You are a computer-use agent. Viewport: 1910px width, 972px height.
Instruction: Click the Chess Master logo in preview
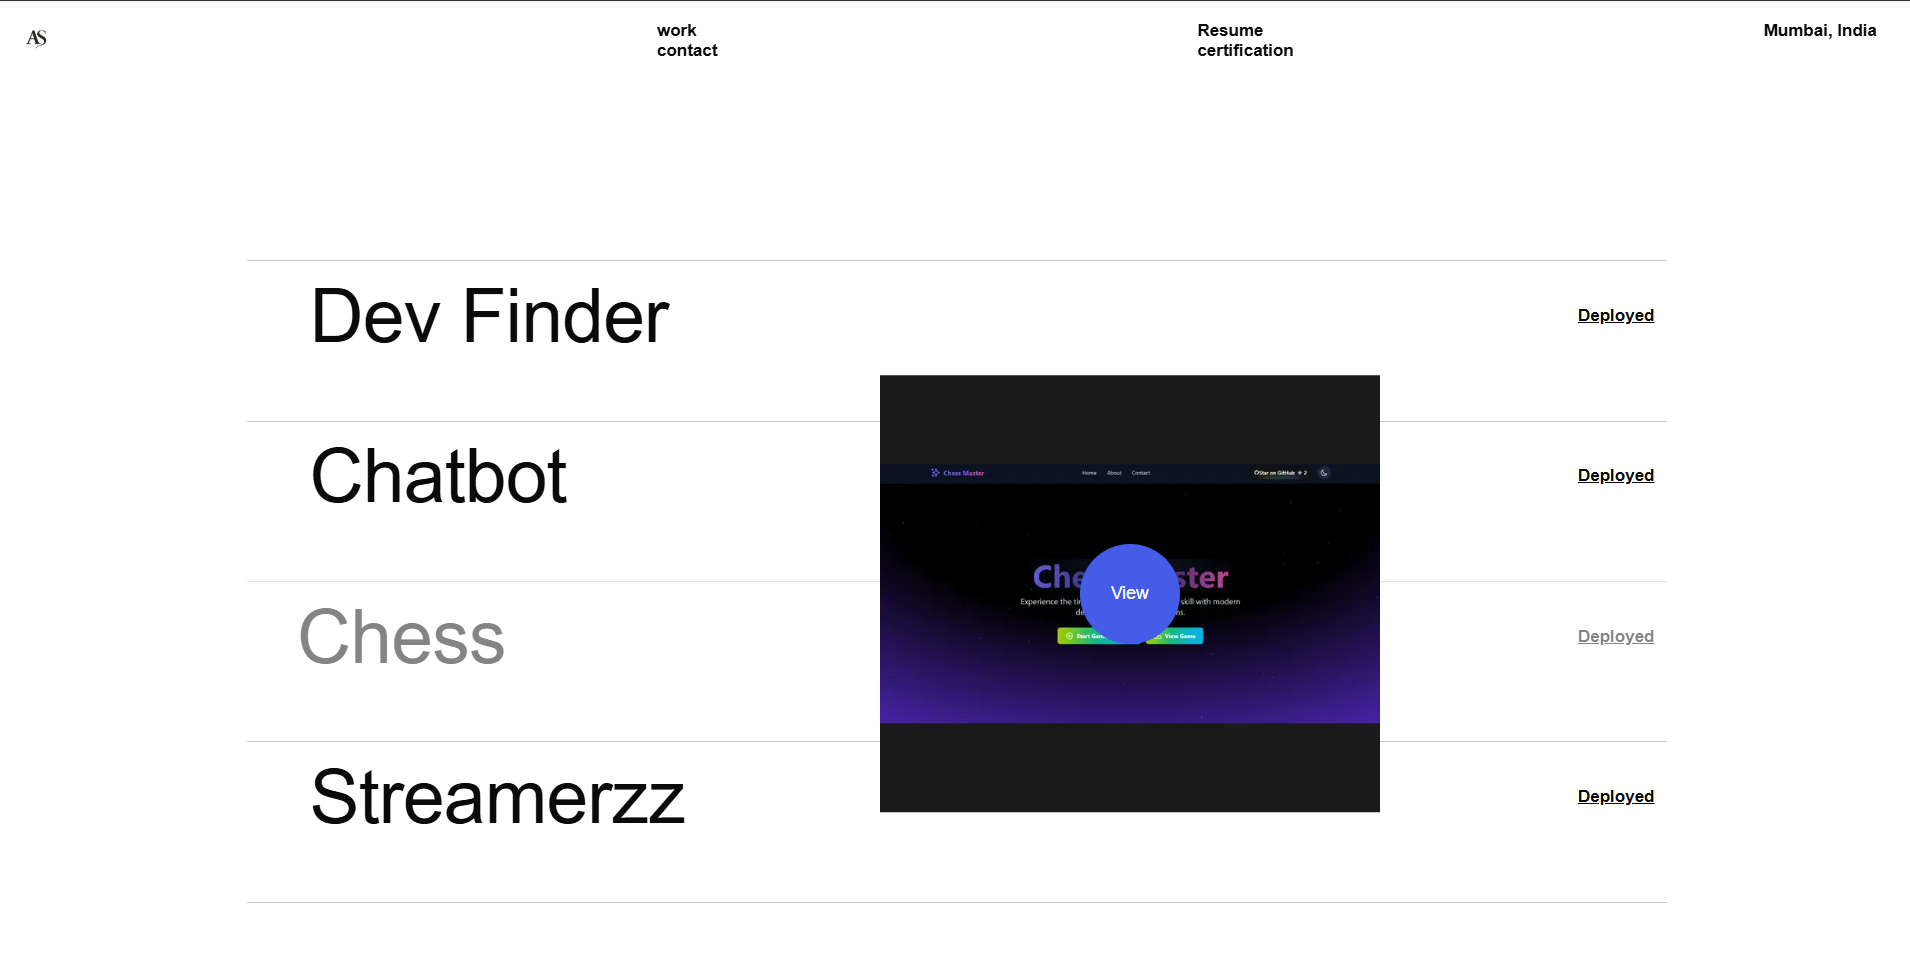pyautogui.click(x=958, y=473)
